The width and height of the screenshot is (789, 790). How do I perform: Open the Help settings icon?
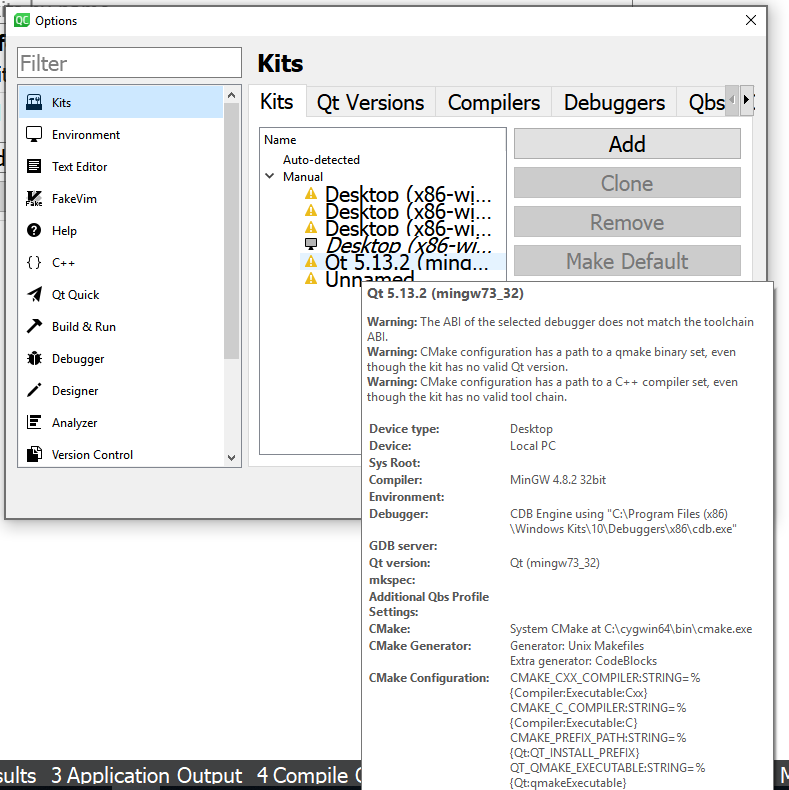pos(34,230)
